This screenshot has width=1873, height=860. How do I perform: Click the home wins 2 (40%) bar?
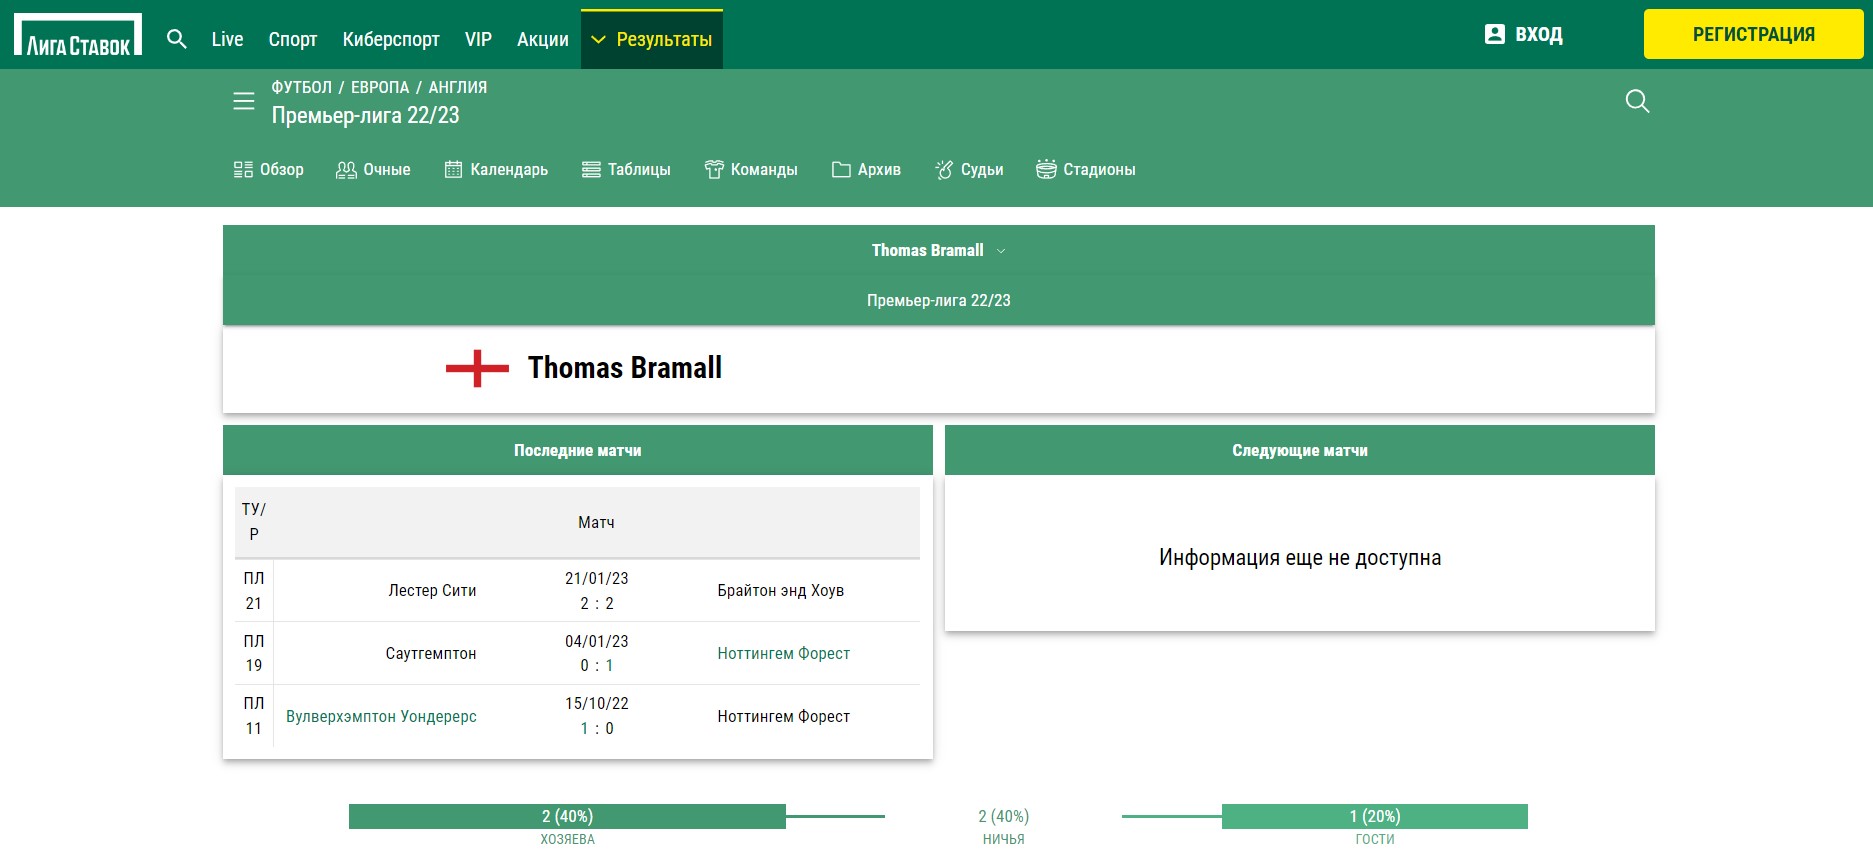[x=567, y=816]
